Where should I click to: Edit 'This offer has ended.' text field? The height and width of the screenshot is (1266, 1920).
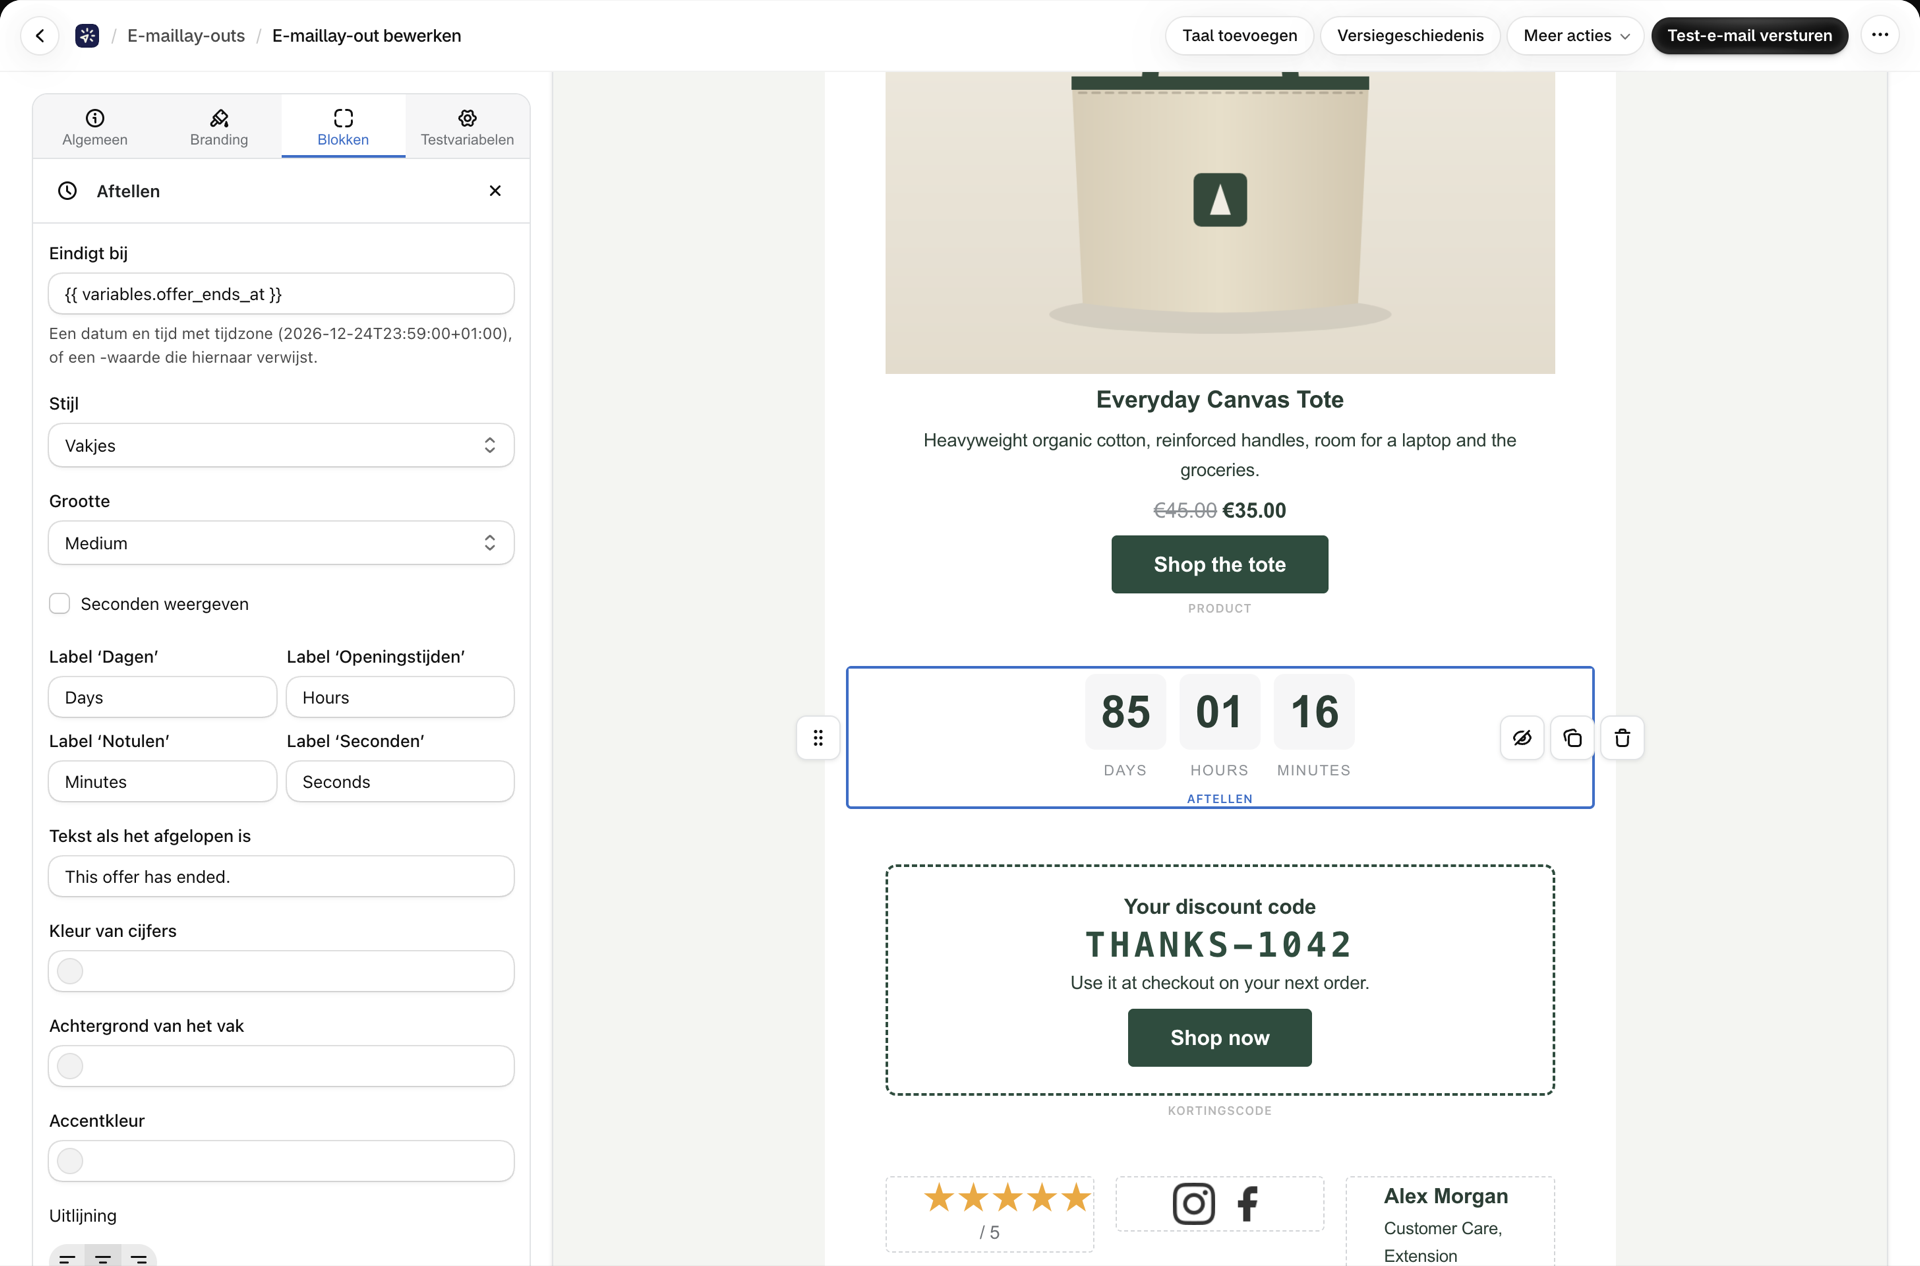281,877
